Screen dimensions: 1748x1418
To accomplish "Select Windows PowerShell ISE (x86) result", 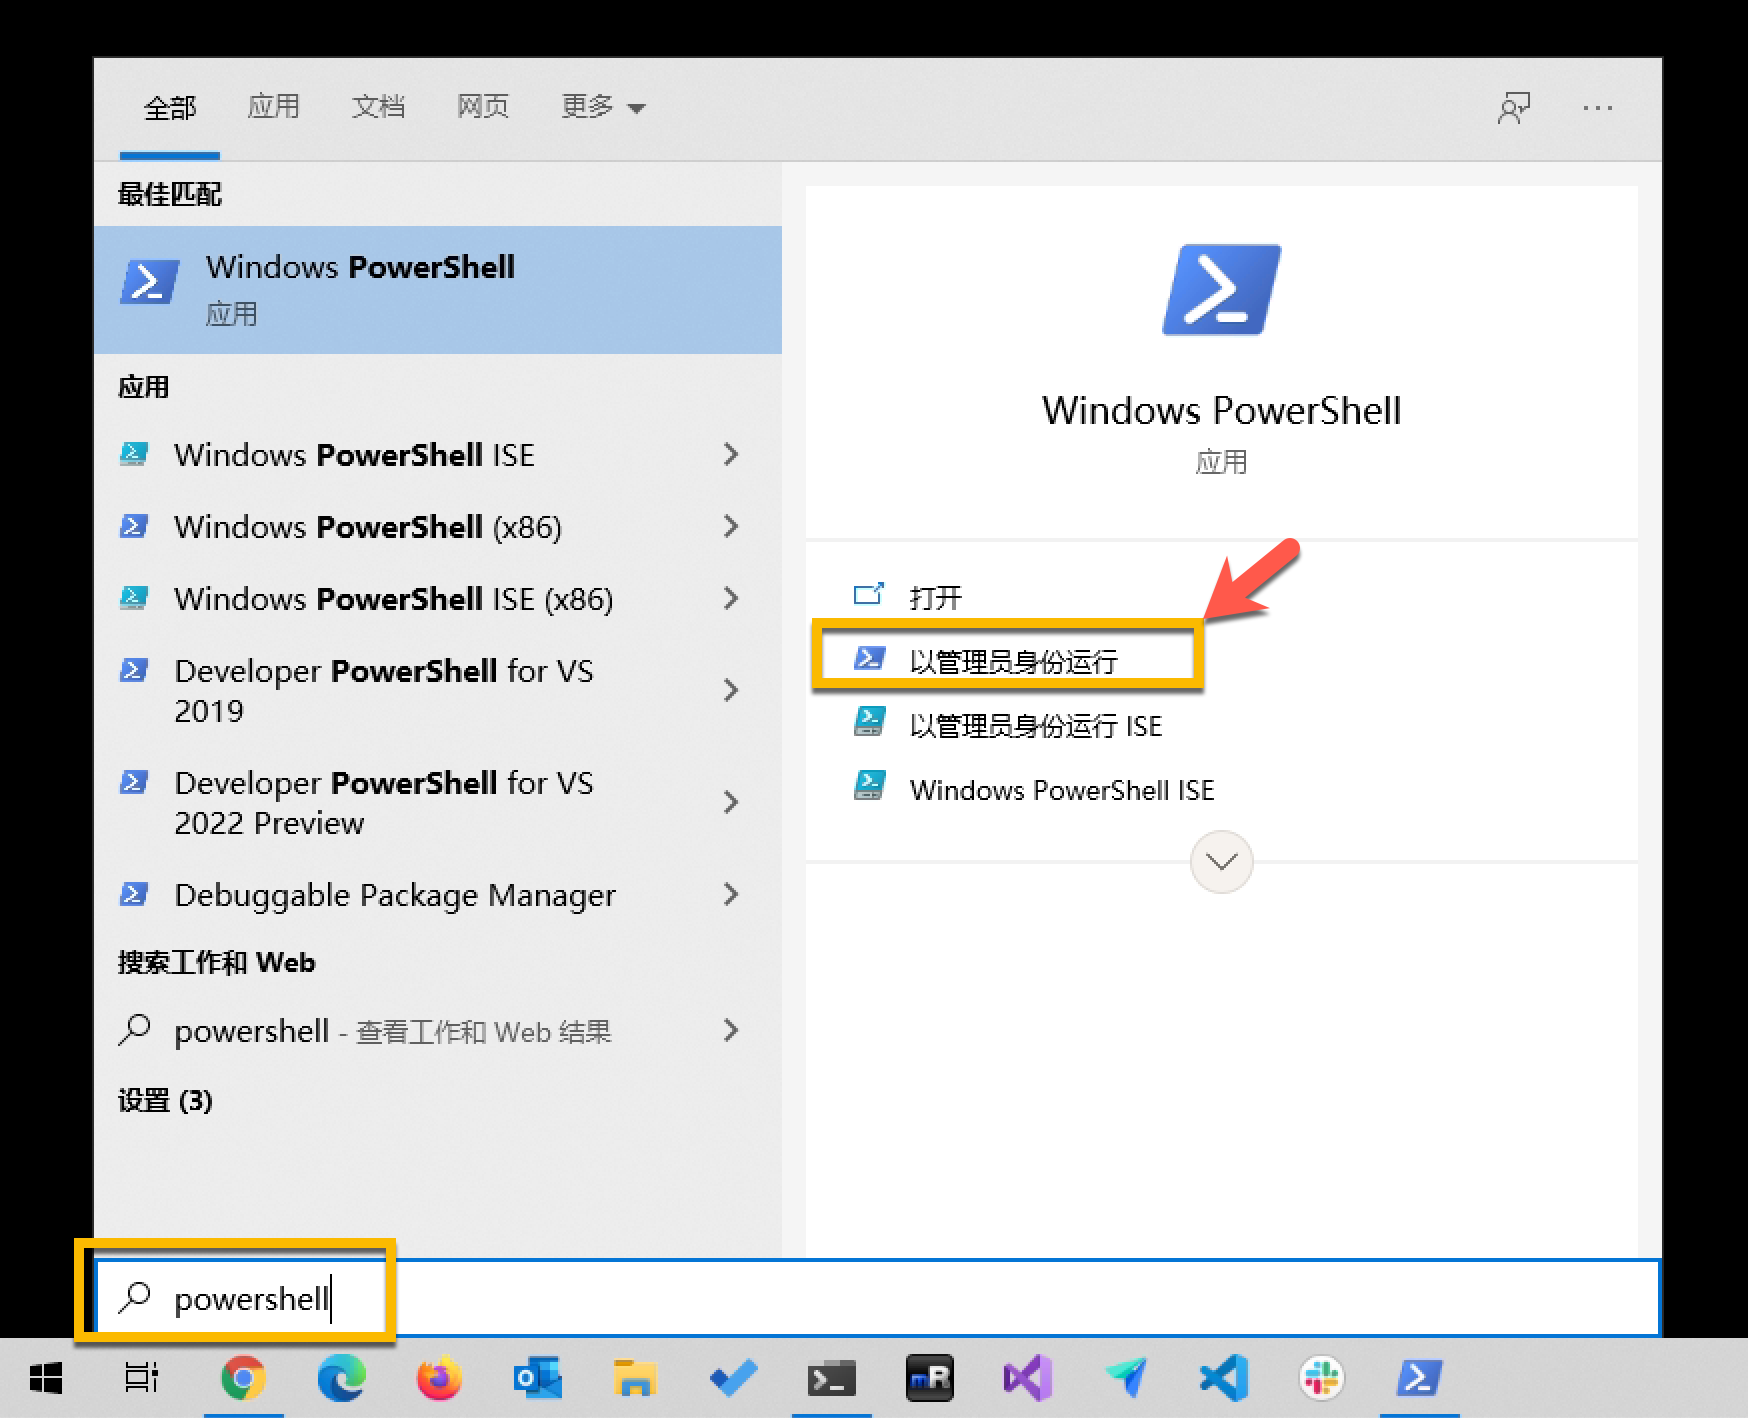I will [x=438, y=599].
